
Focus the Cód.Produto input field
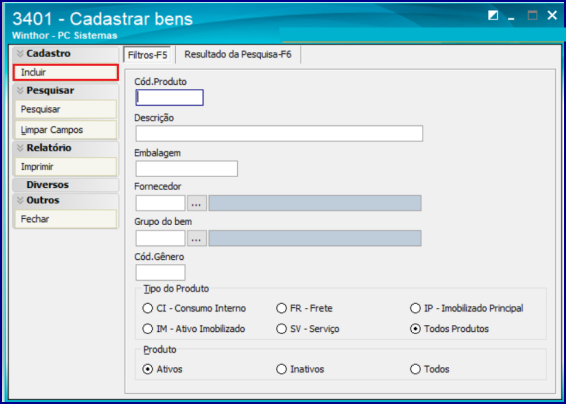click(170, 97)
